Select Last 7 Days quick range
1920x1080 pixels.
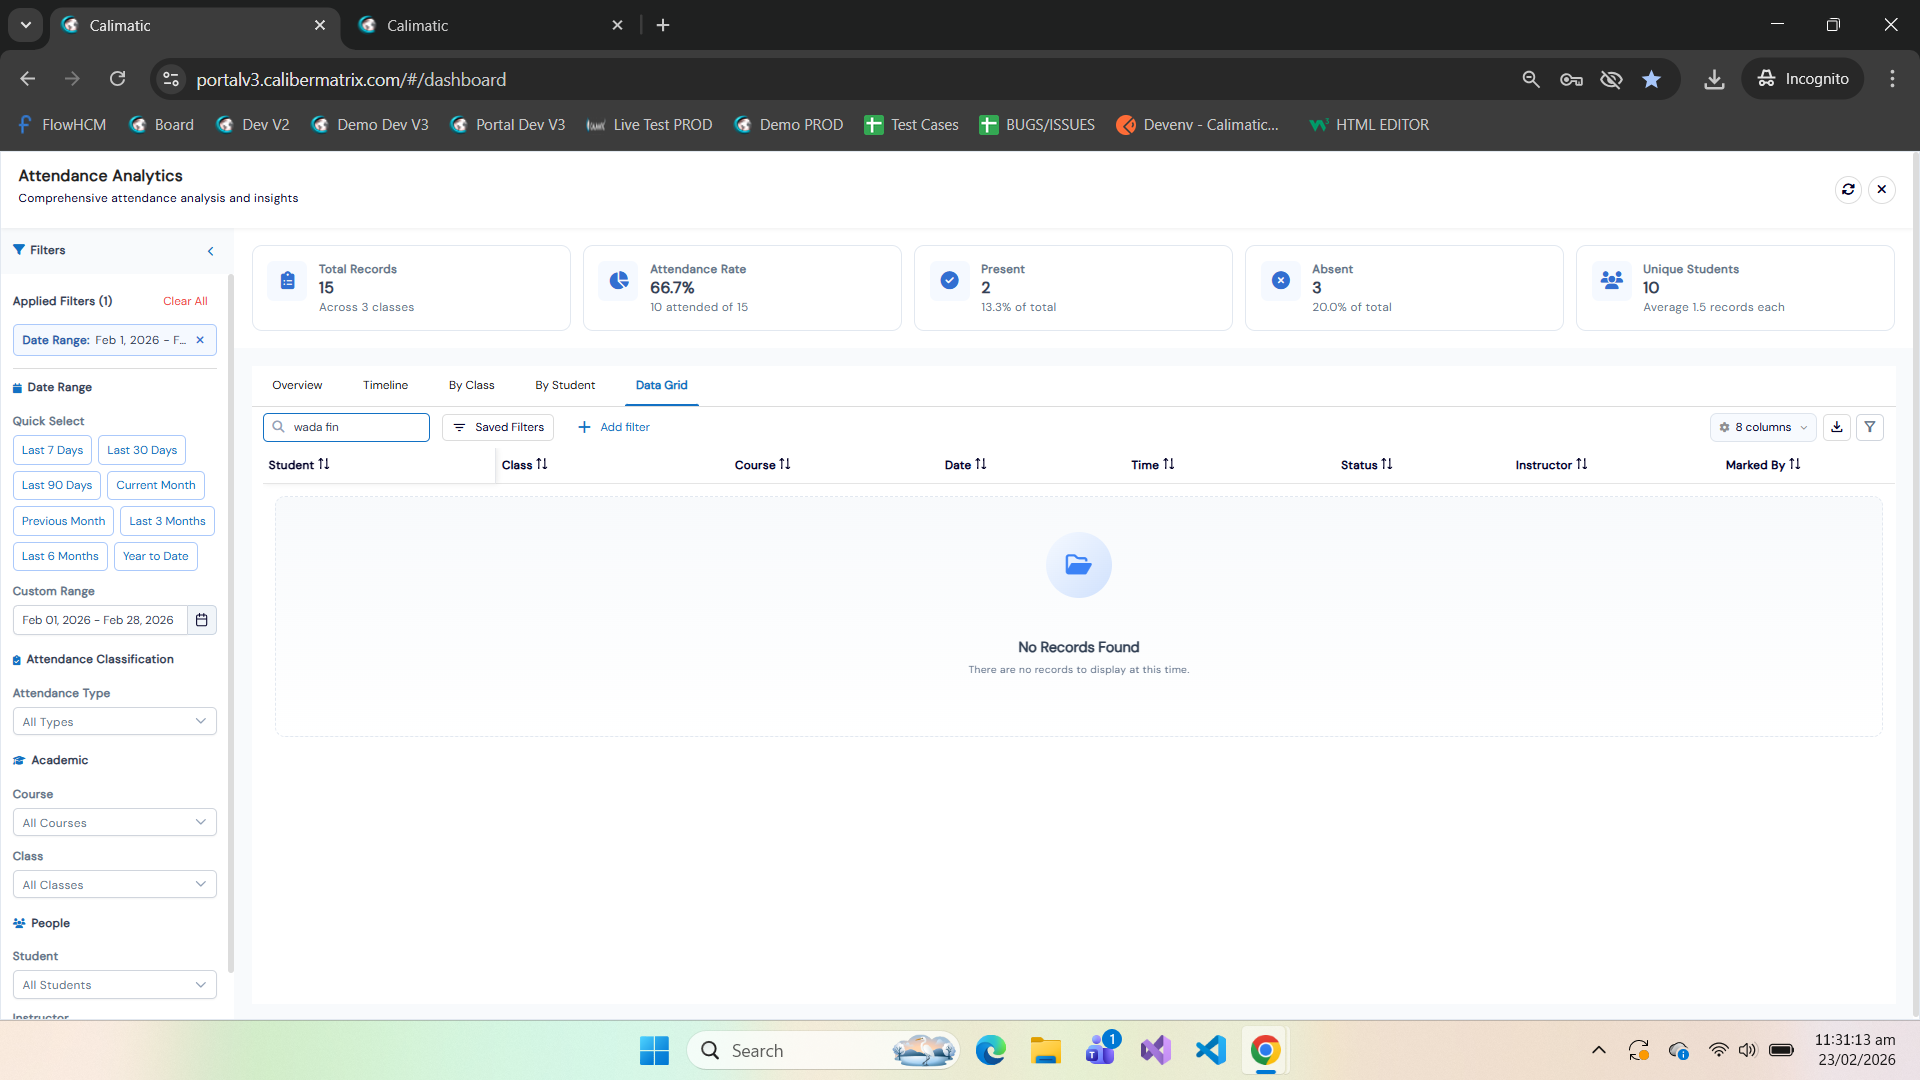[x=52, y=450]
